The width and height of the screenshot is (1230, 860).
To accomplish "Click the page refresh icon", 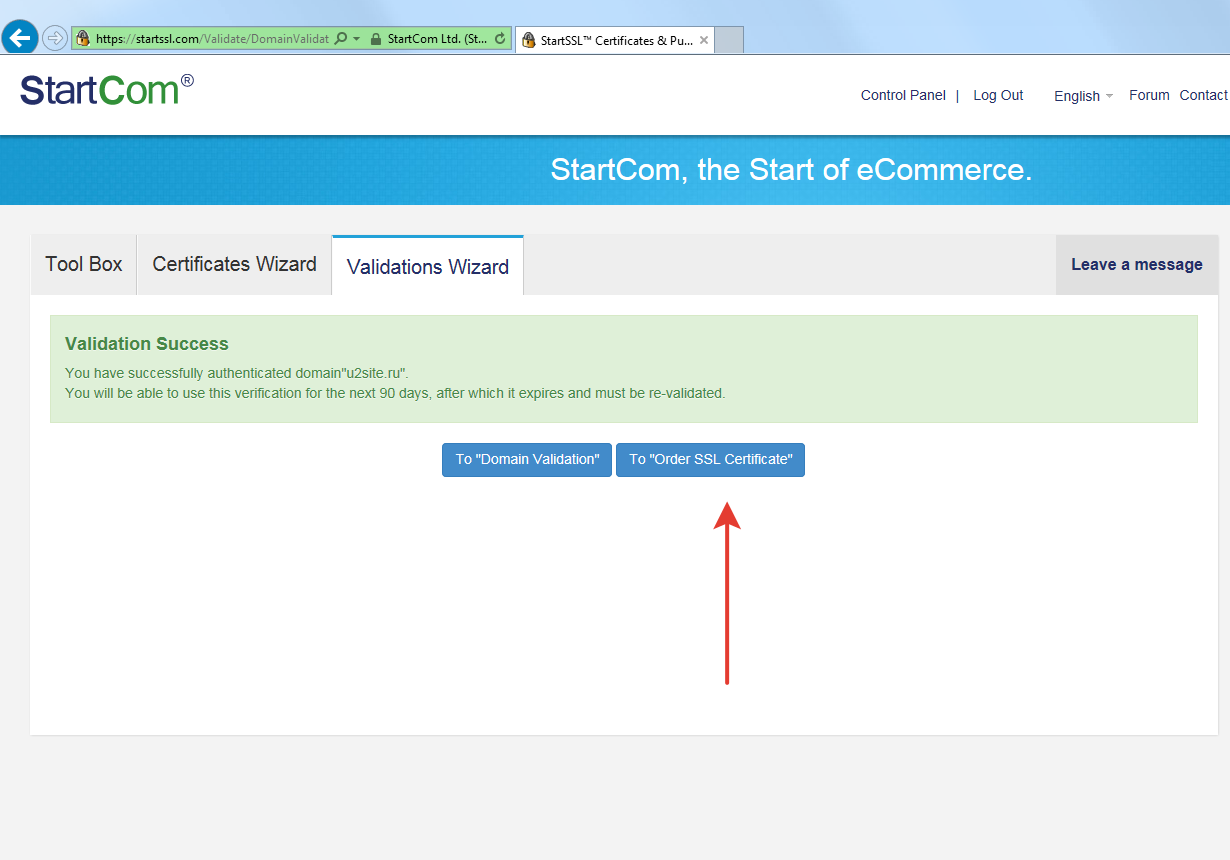I will click(500, 39).
